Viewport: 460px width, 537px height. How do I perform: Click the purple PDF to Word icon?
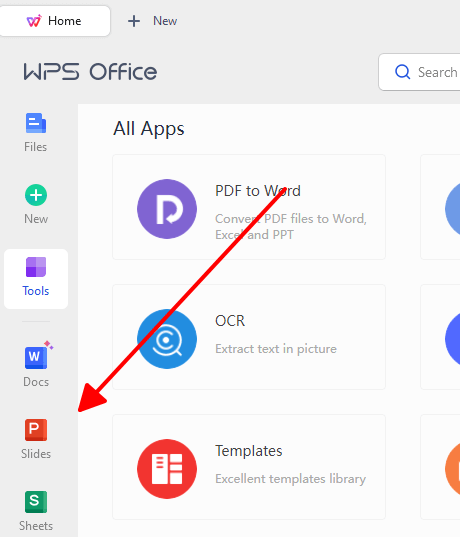(167, 209)
